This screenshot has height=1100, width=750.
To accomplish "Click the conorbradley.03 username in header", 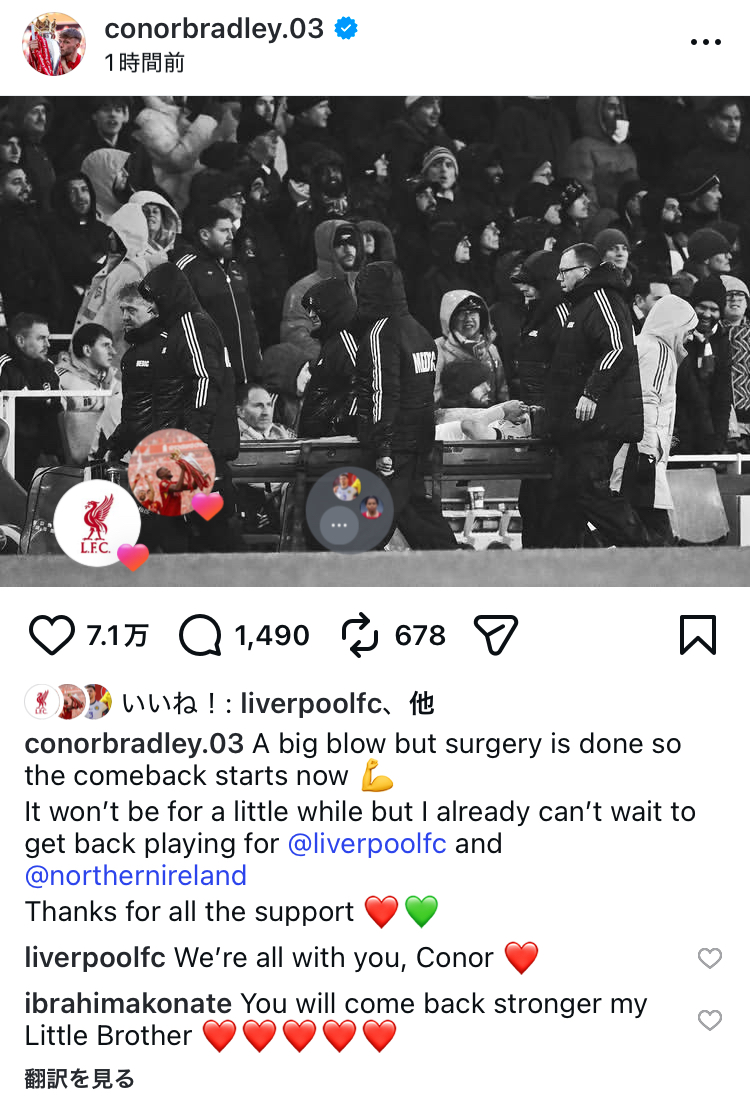I will 214,29.
